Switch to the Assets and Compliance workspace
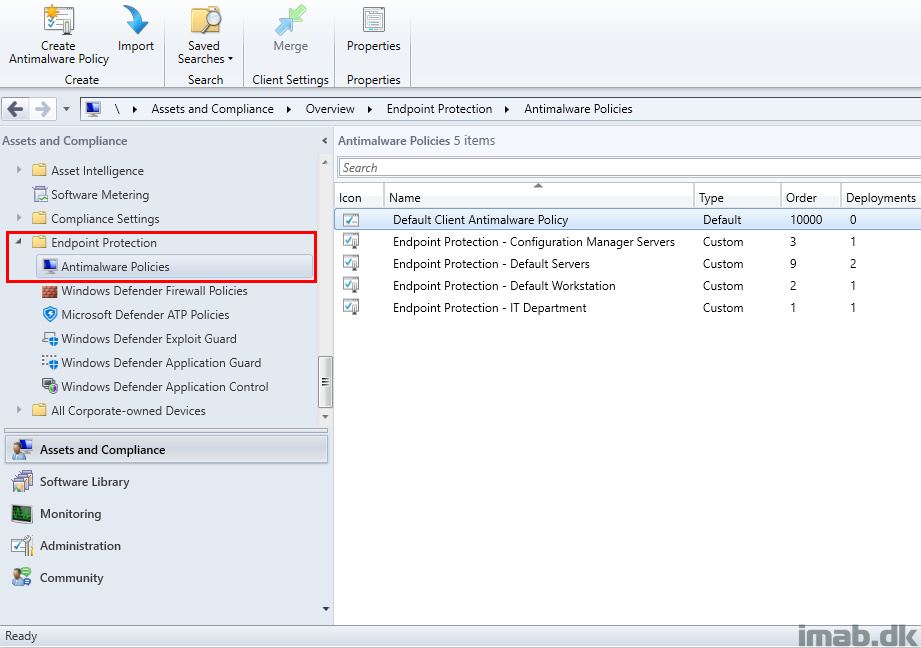 166,450
